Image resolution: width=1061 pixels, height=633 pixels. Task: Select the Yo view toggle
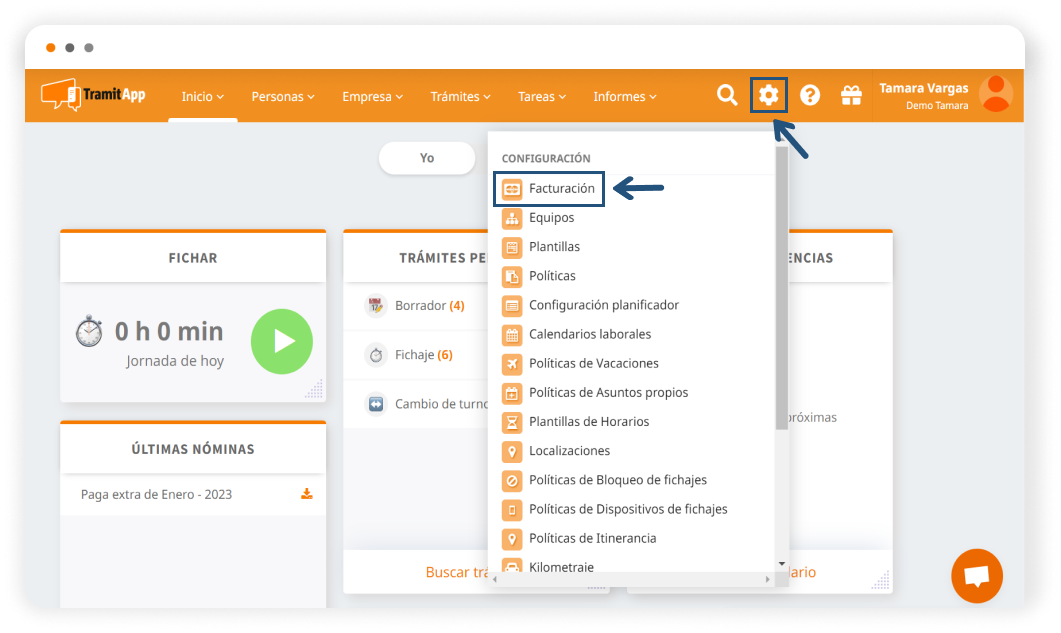click(427, 158)
